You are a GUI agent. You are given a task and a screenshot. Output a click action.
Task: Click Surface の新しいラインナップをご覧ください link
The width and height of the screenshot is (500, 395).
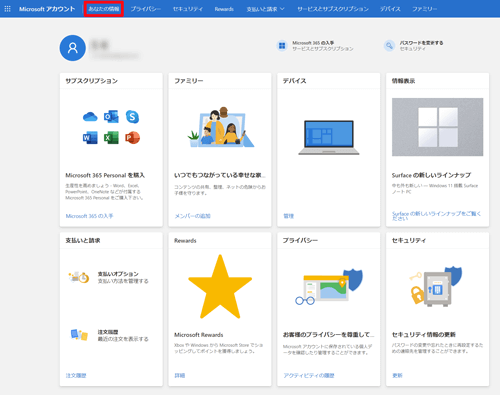436,216
